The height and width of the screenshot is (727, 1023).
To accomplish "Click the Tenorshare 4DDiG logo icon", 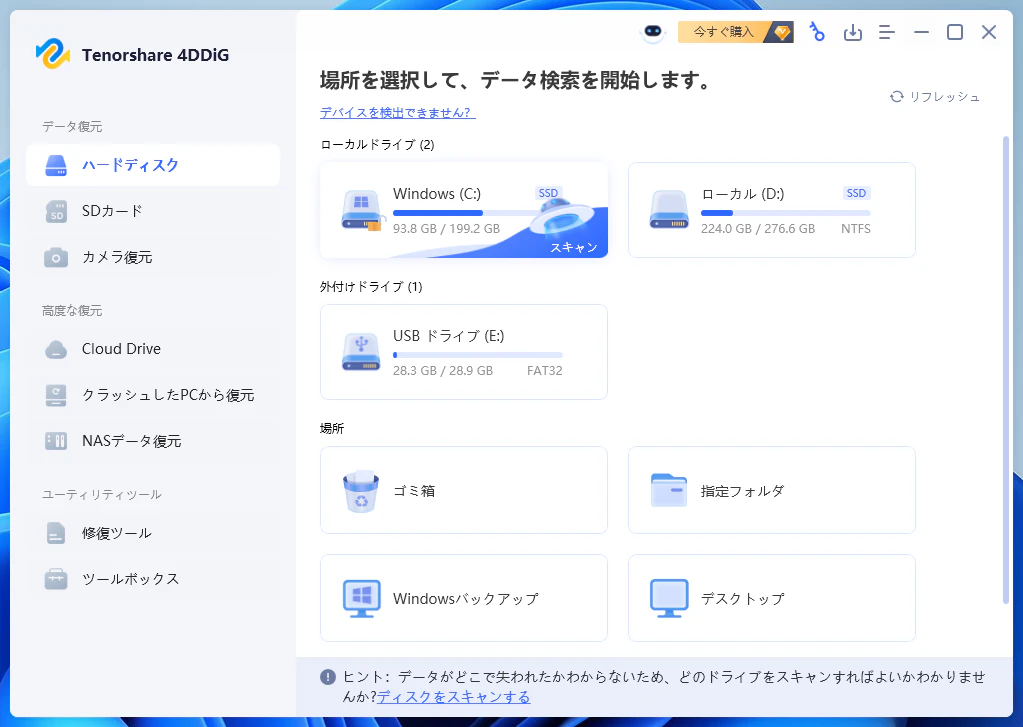I will (x=53, y=54).
